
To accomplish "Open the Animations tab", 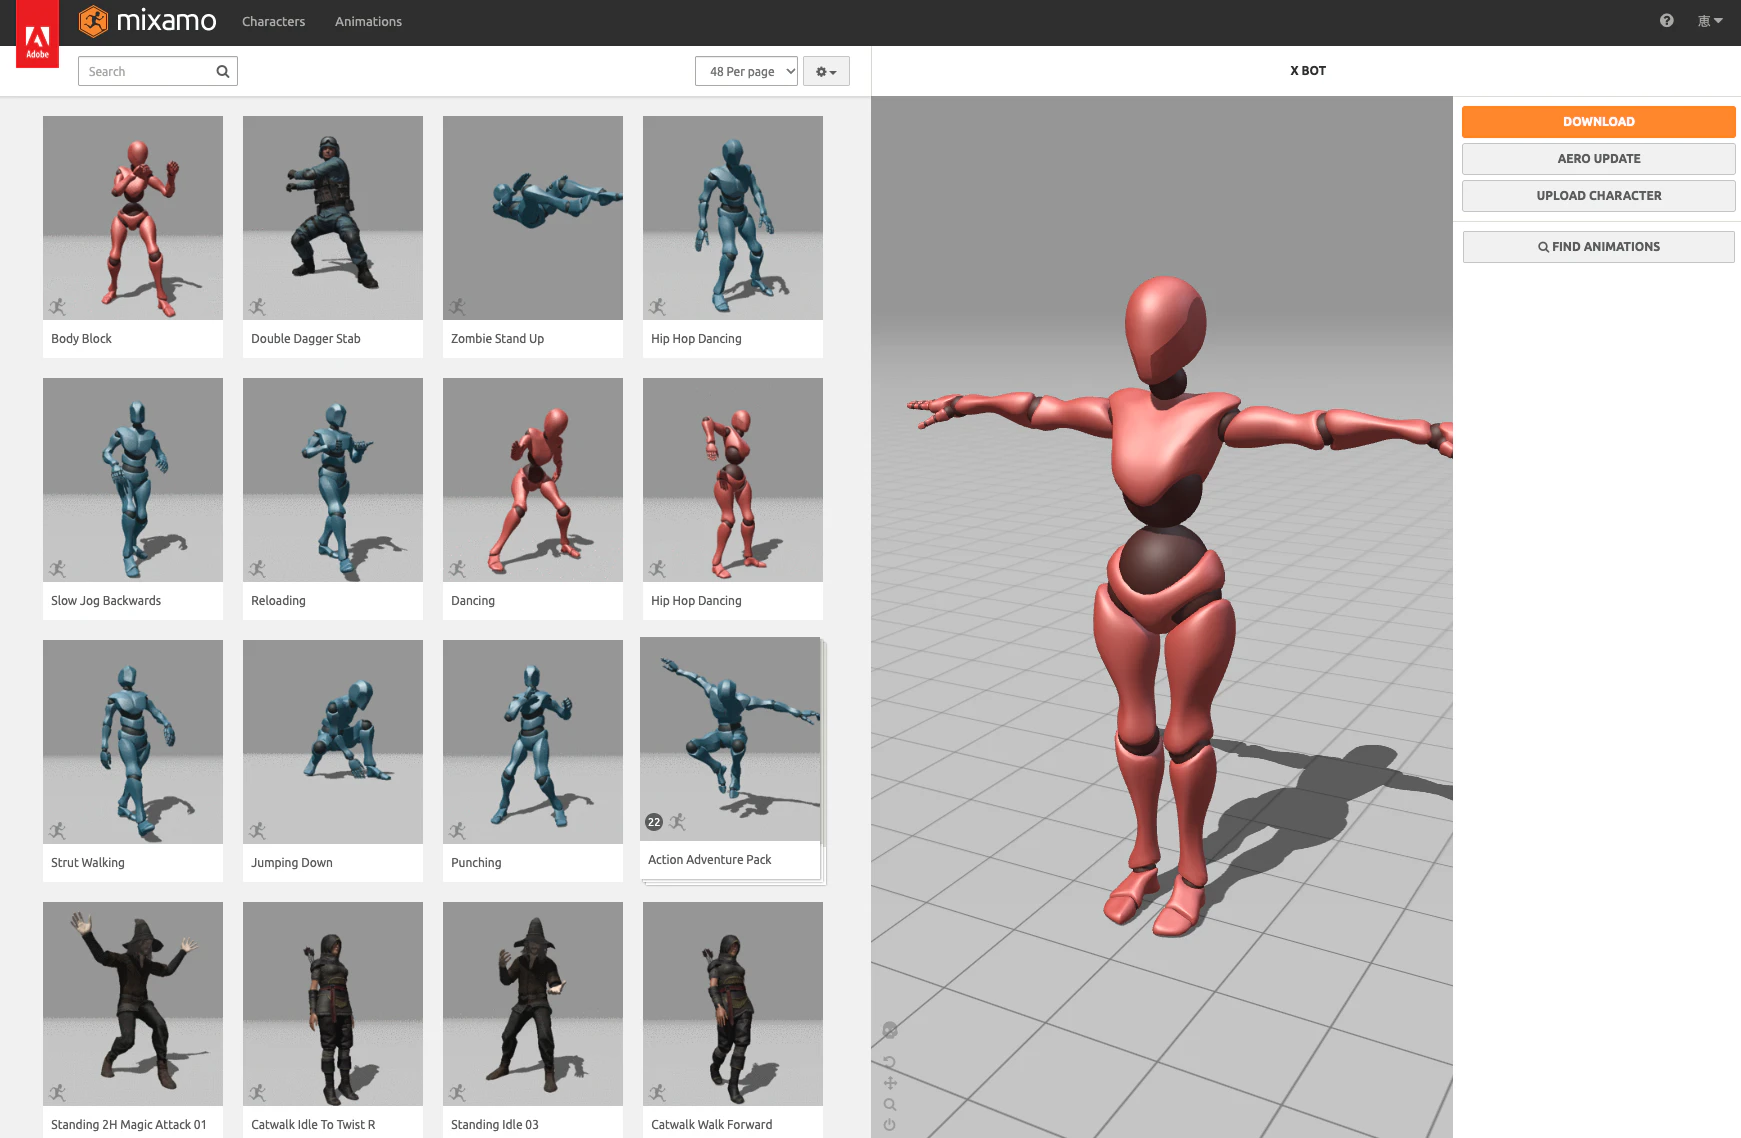I will [x=368, y=21].
